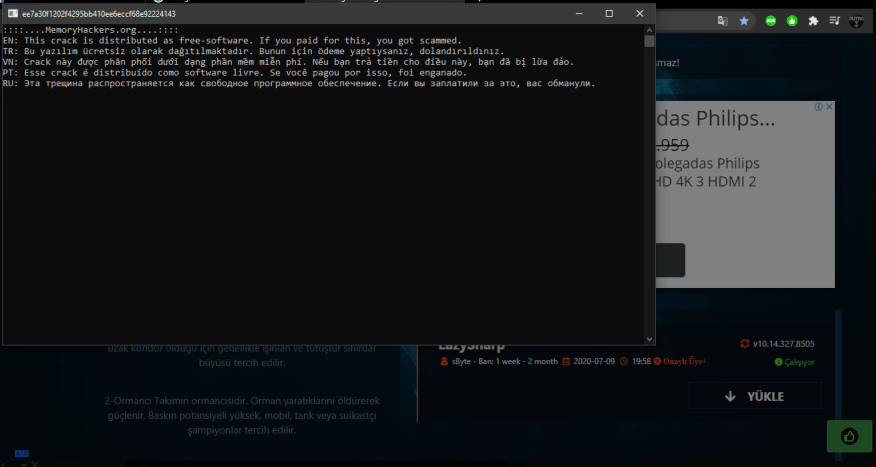This screenshot has width=876, height=467.
Task: Click the RU: console text line
Action: pyautogui.click(x=299, y=84)
